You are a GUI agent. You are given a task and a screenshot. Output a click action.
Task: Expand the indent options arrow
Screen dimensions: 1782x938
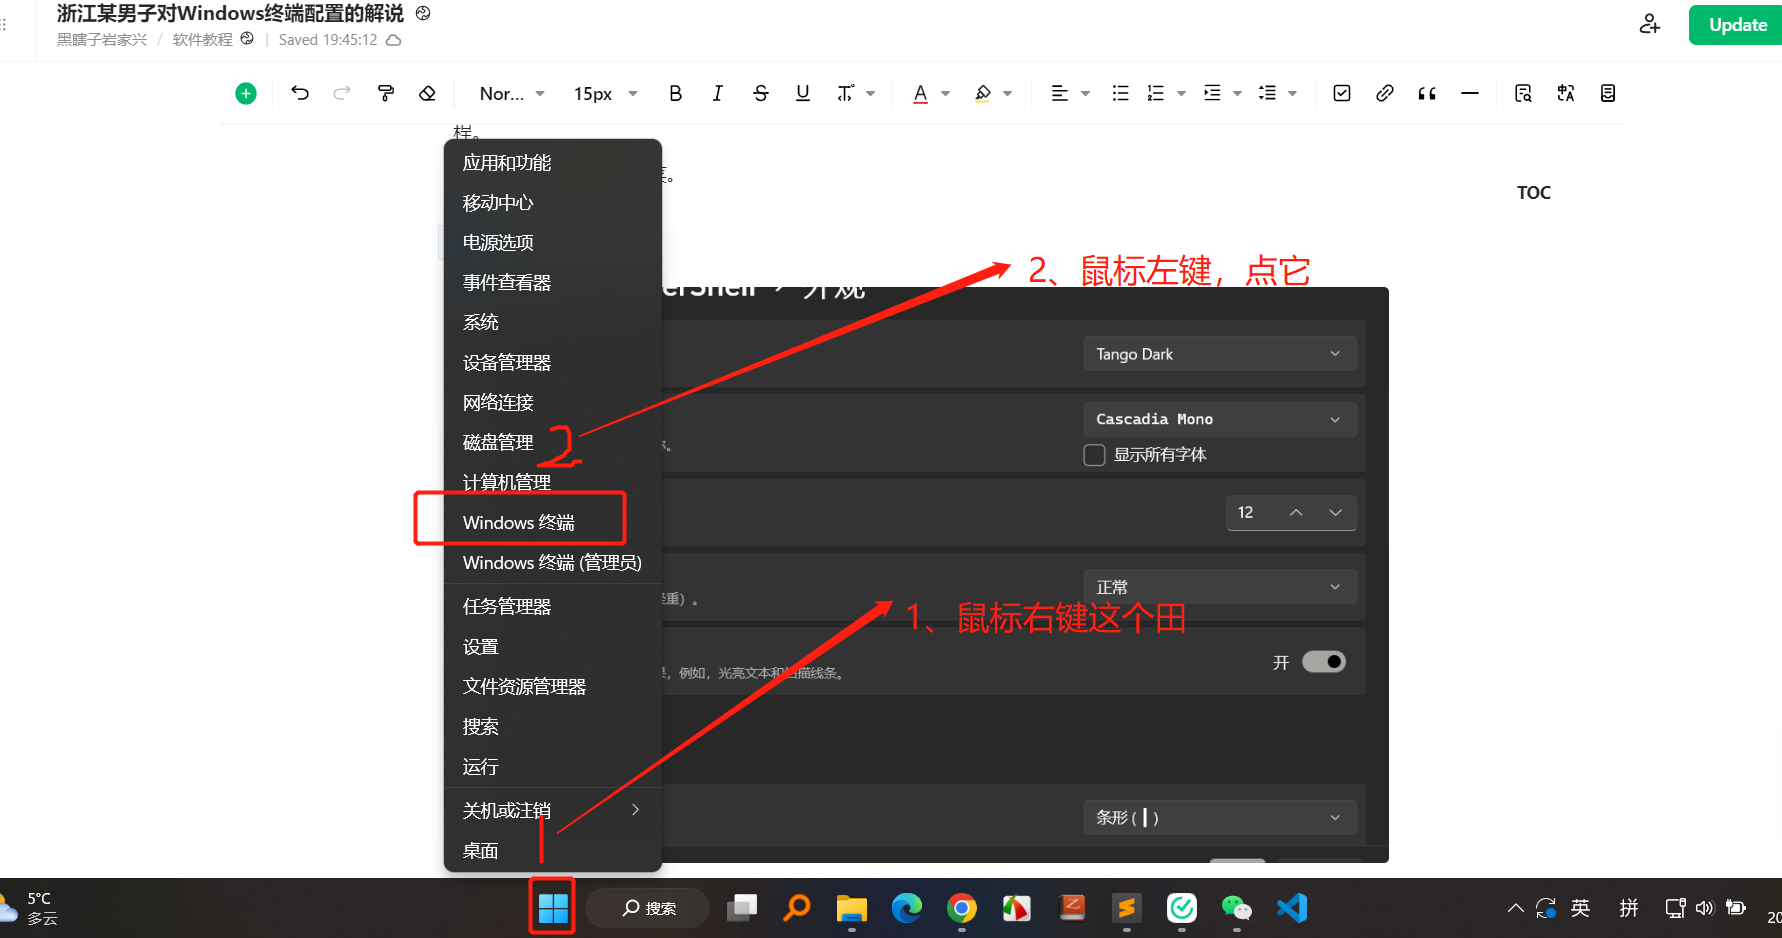pos(1237,93)
